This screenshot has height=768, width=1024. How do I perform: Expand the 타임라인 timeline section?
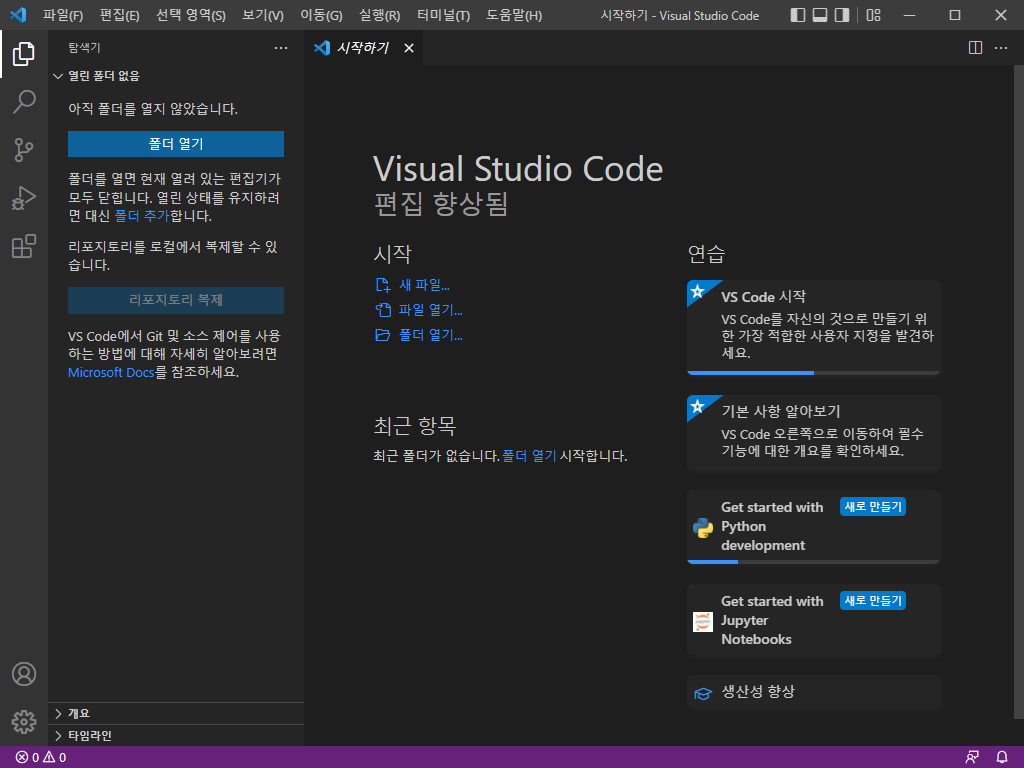[x=176, y=735]
